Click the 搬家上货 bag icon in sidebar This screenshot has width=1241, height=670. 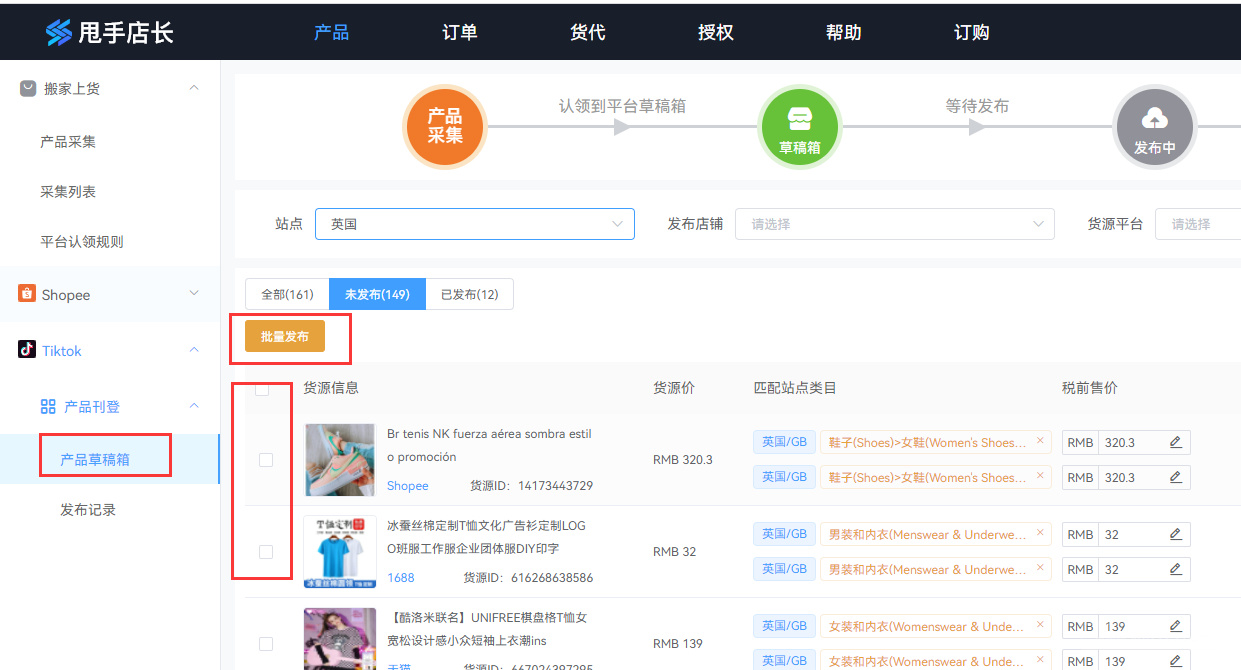(x=28, y=88)
